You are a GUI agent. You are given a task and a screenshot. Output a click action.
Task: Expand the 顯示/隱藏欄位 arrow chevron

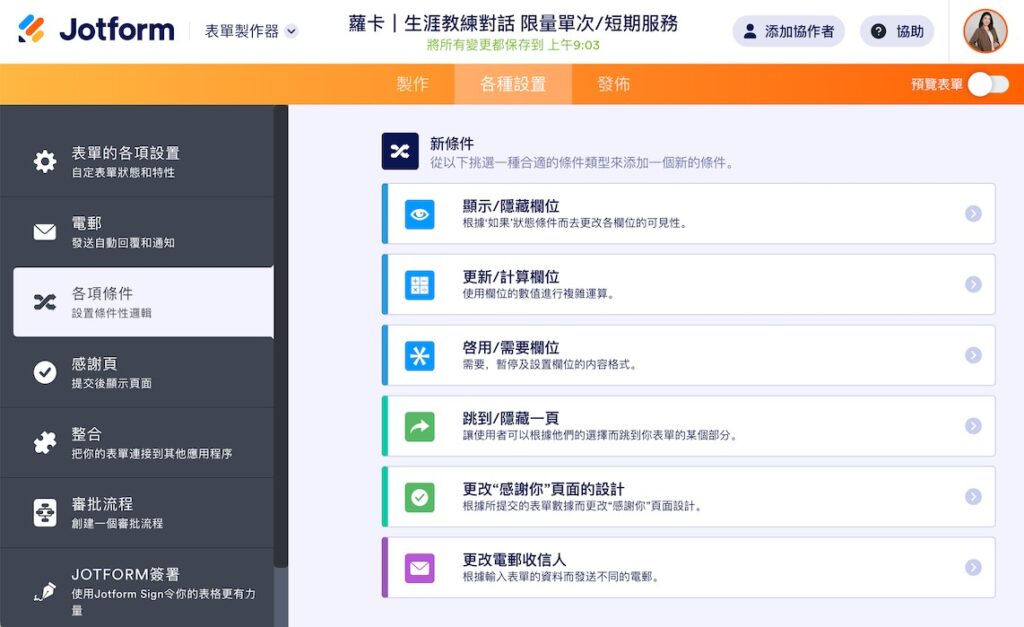pos(973,214)
